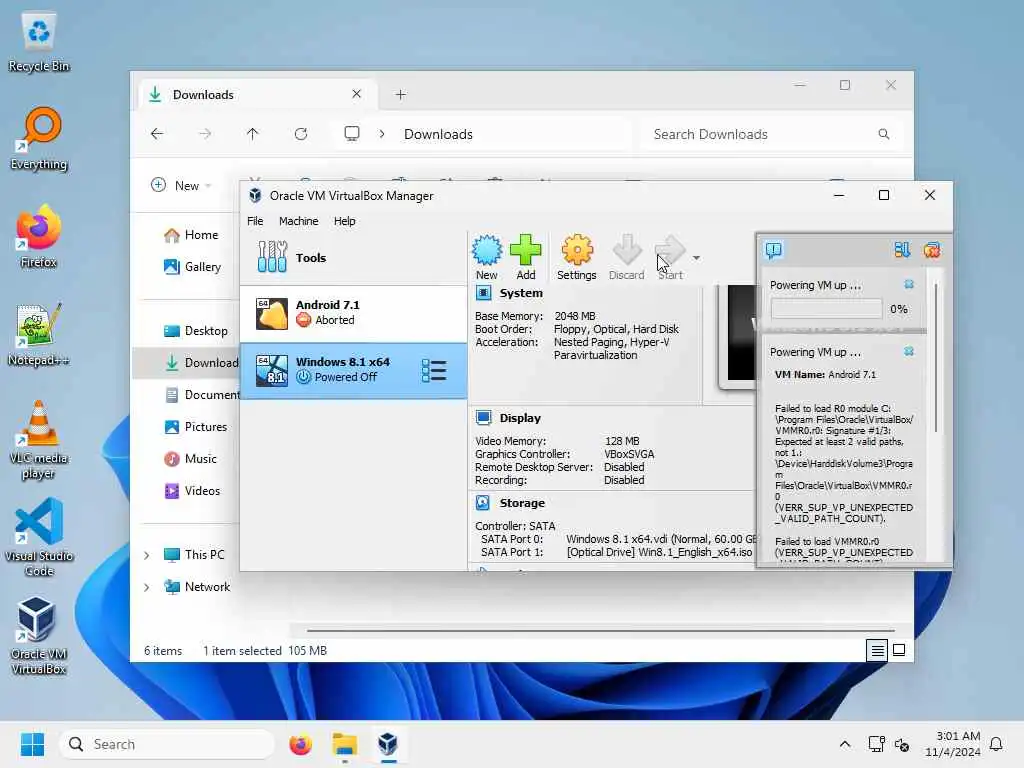Screen dimensions: 1024x768
Task: Click the Forward arrow in File Explorer
Action: pos(205,134)
